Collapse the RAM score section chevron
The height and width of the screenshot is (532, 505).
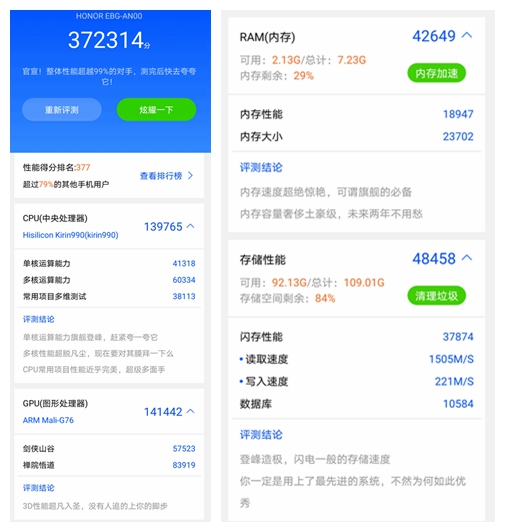click(467, 35)
